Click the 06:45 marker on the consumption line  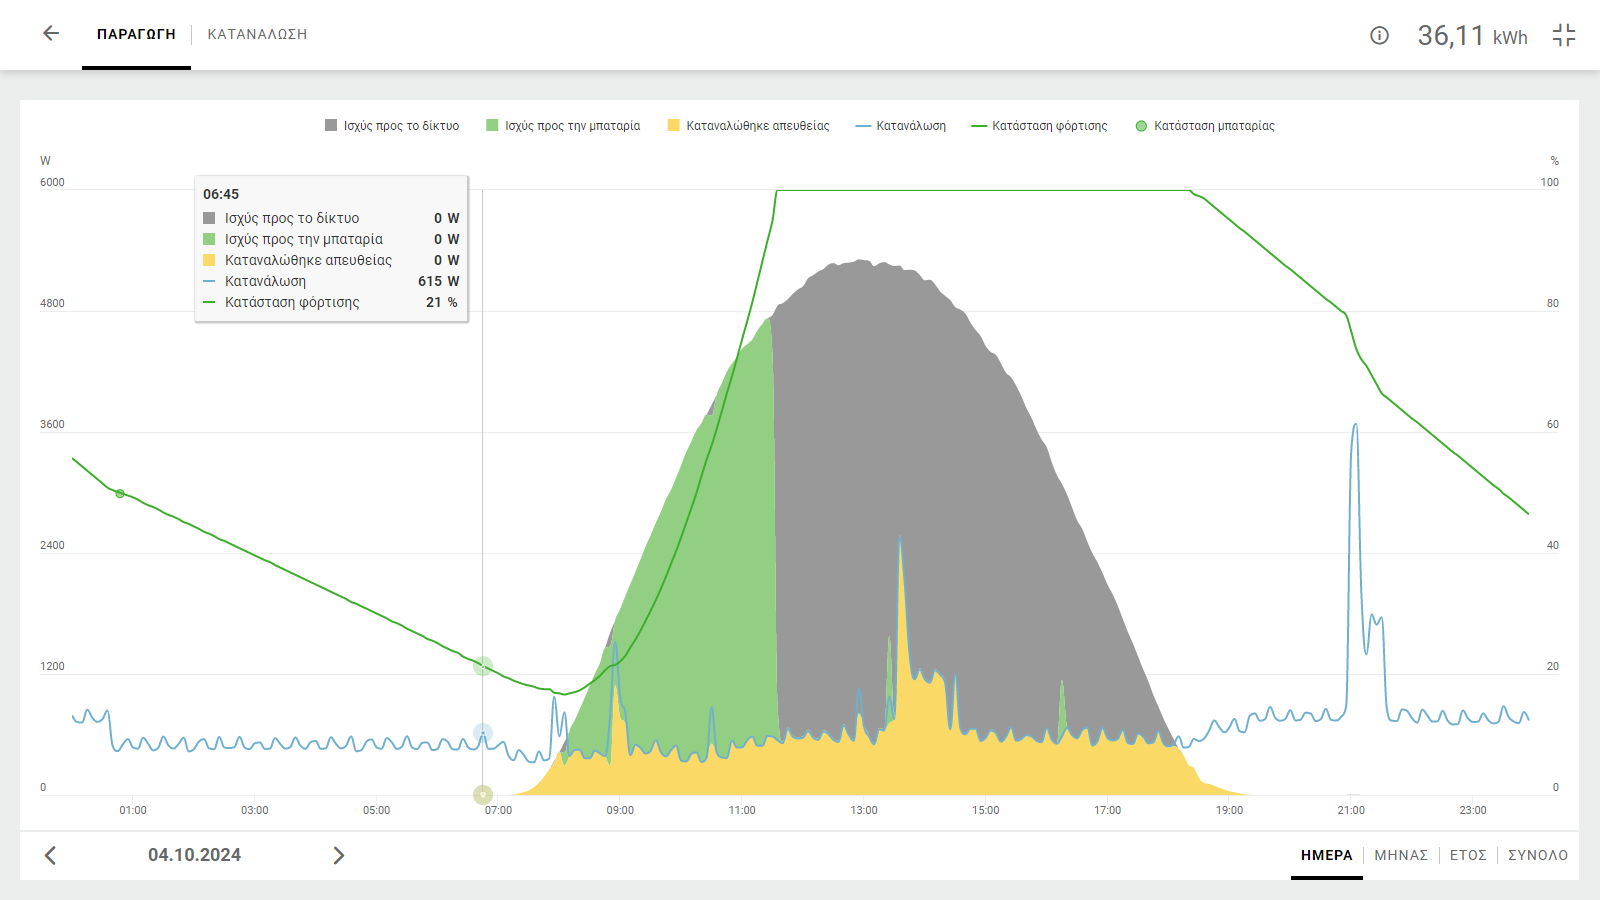(483, 734)
